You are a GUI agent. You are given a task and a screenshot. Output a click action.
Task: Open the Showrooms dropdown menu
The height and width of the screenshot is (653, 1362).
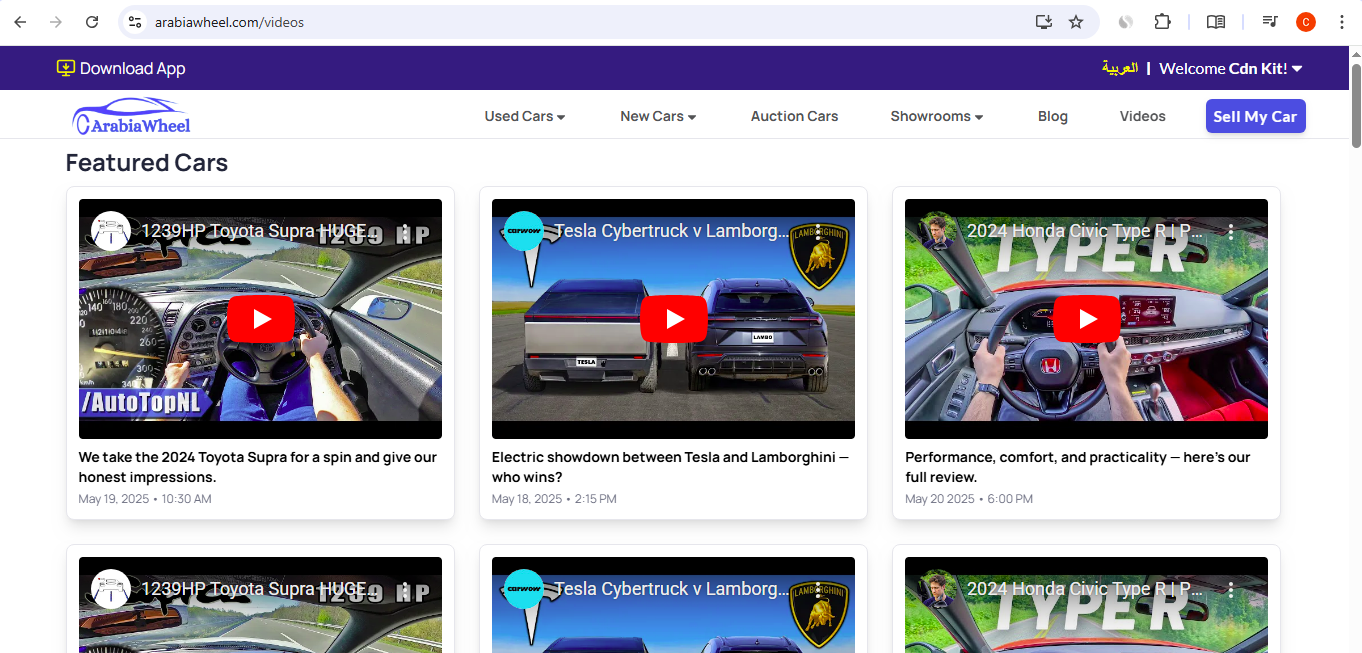click(936, 116)
